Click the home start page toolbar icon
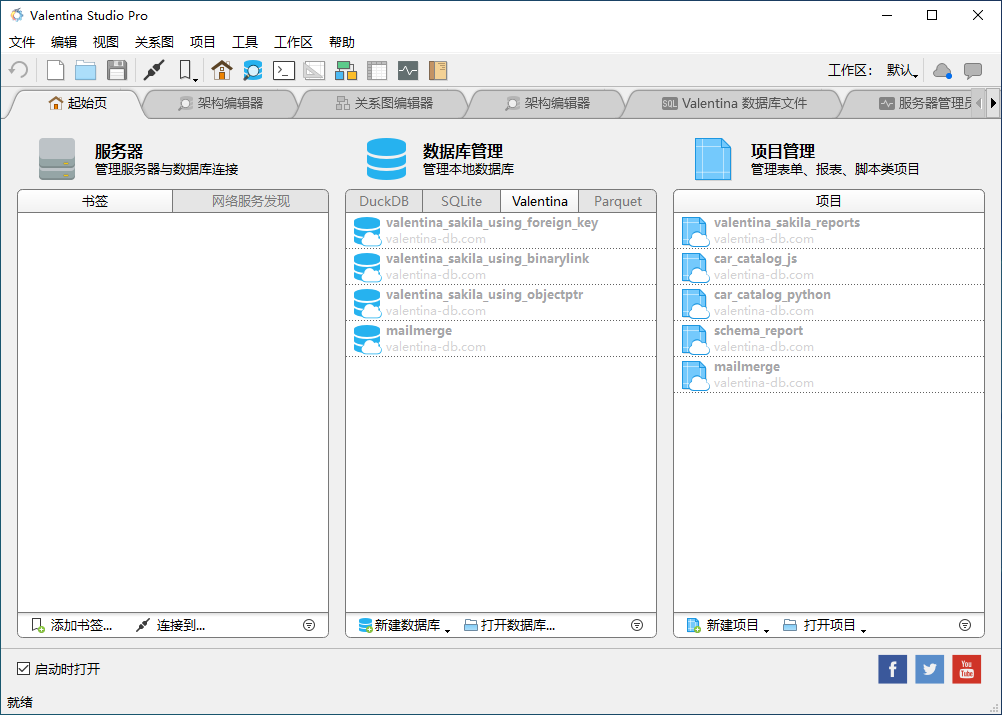Viewport: 1002px width, 715px height. 222,70
